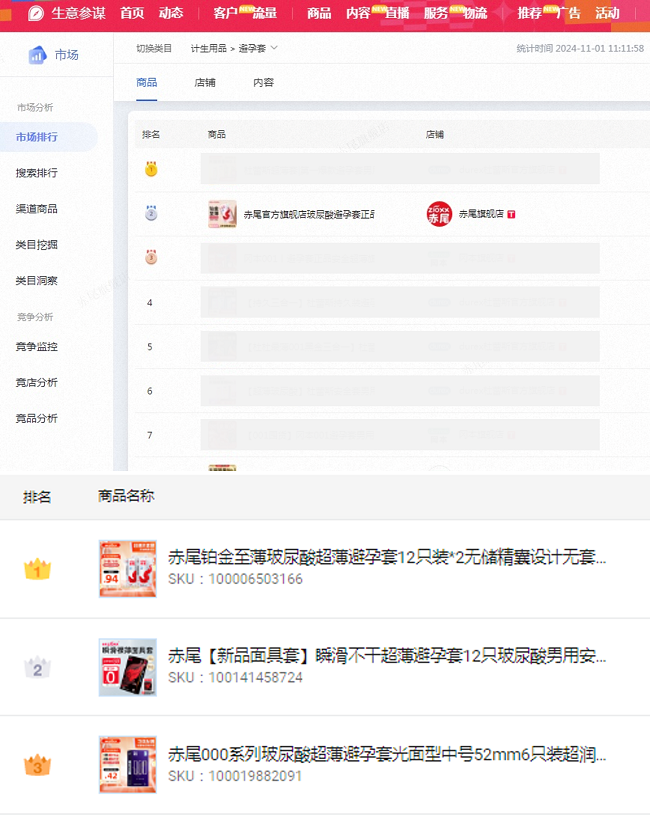The image size is (650, 816).
Task: Switch to the 内容 tab
Action: click(x=263, y=82)
